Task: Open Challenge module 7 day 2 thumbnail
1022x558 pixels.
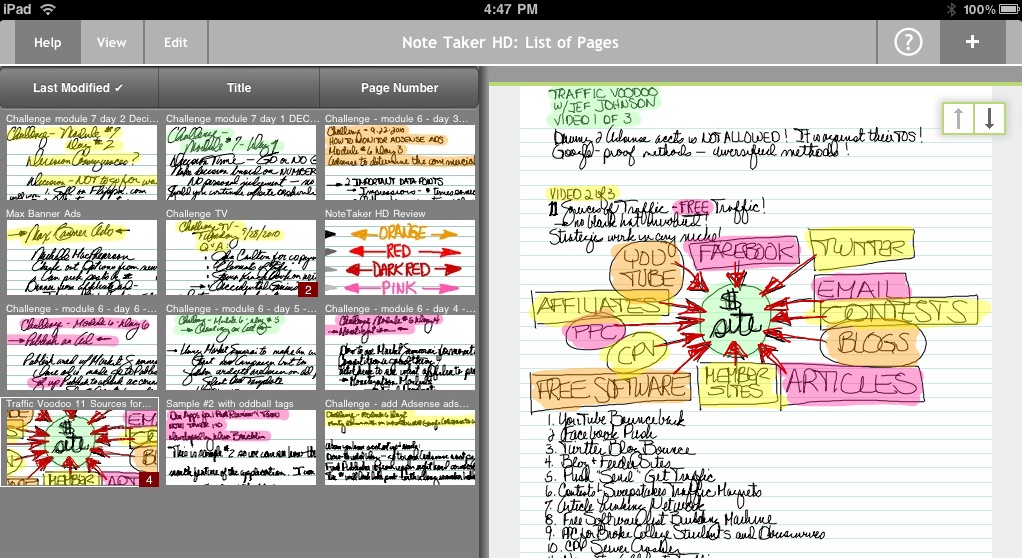Action: coord(81,162)
